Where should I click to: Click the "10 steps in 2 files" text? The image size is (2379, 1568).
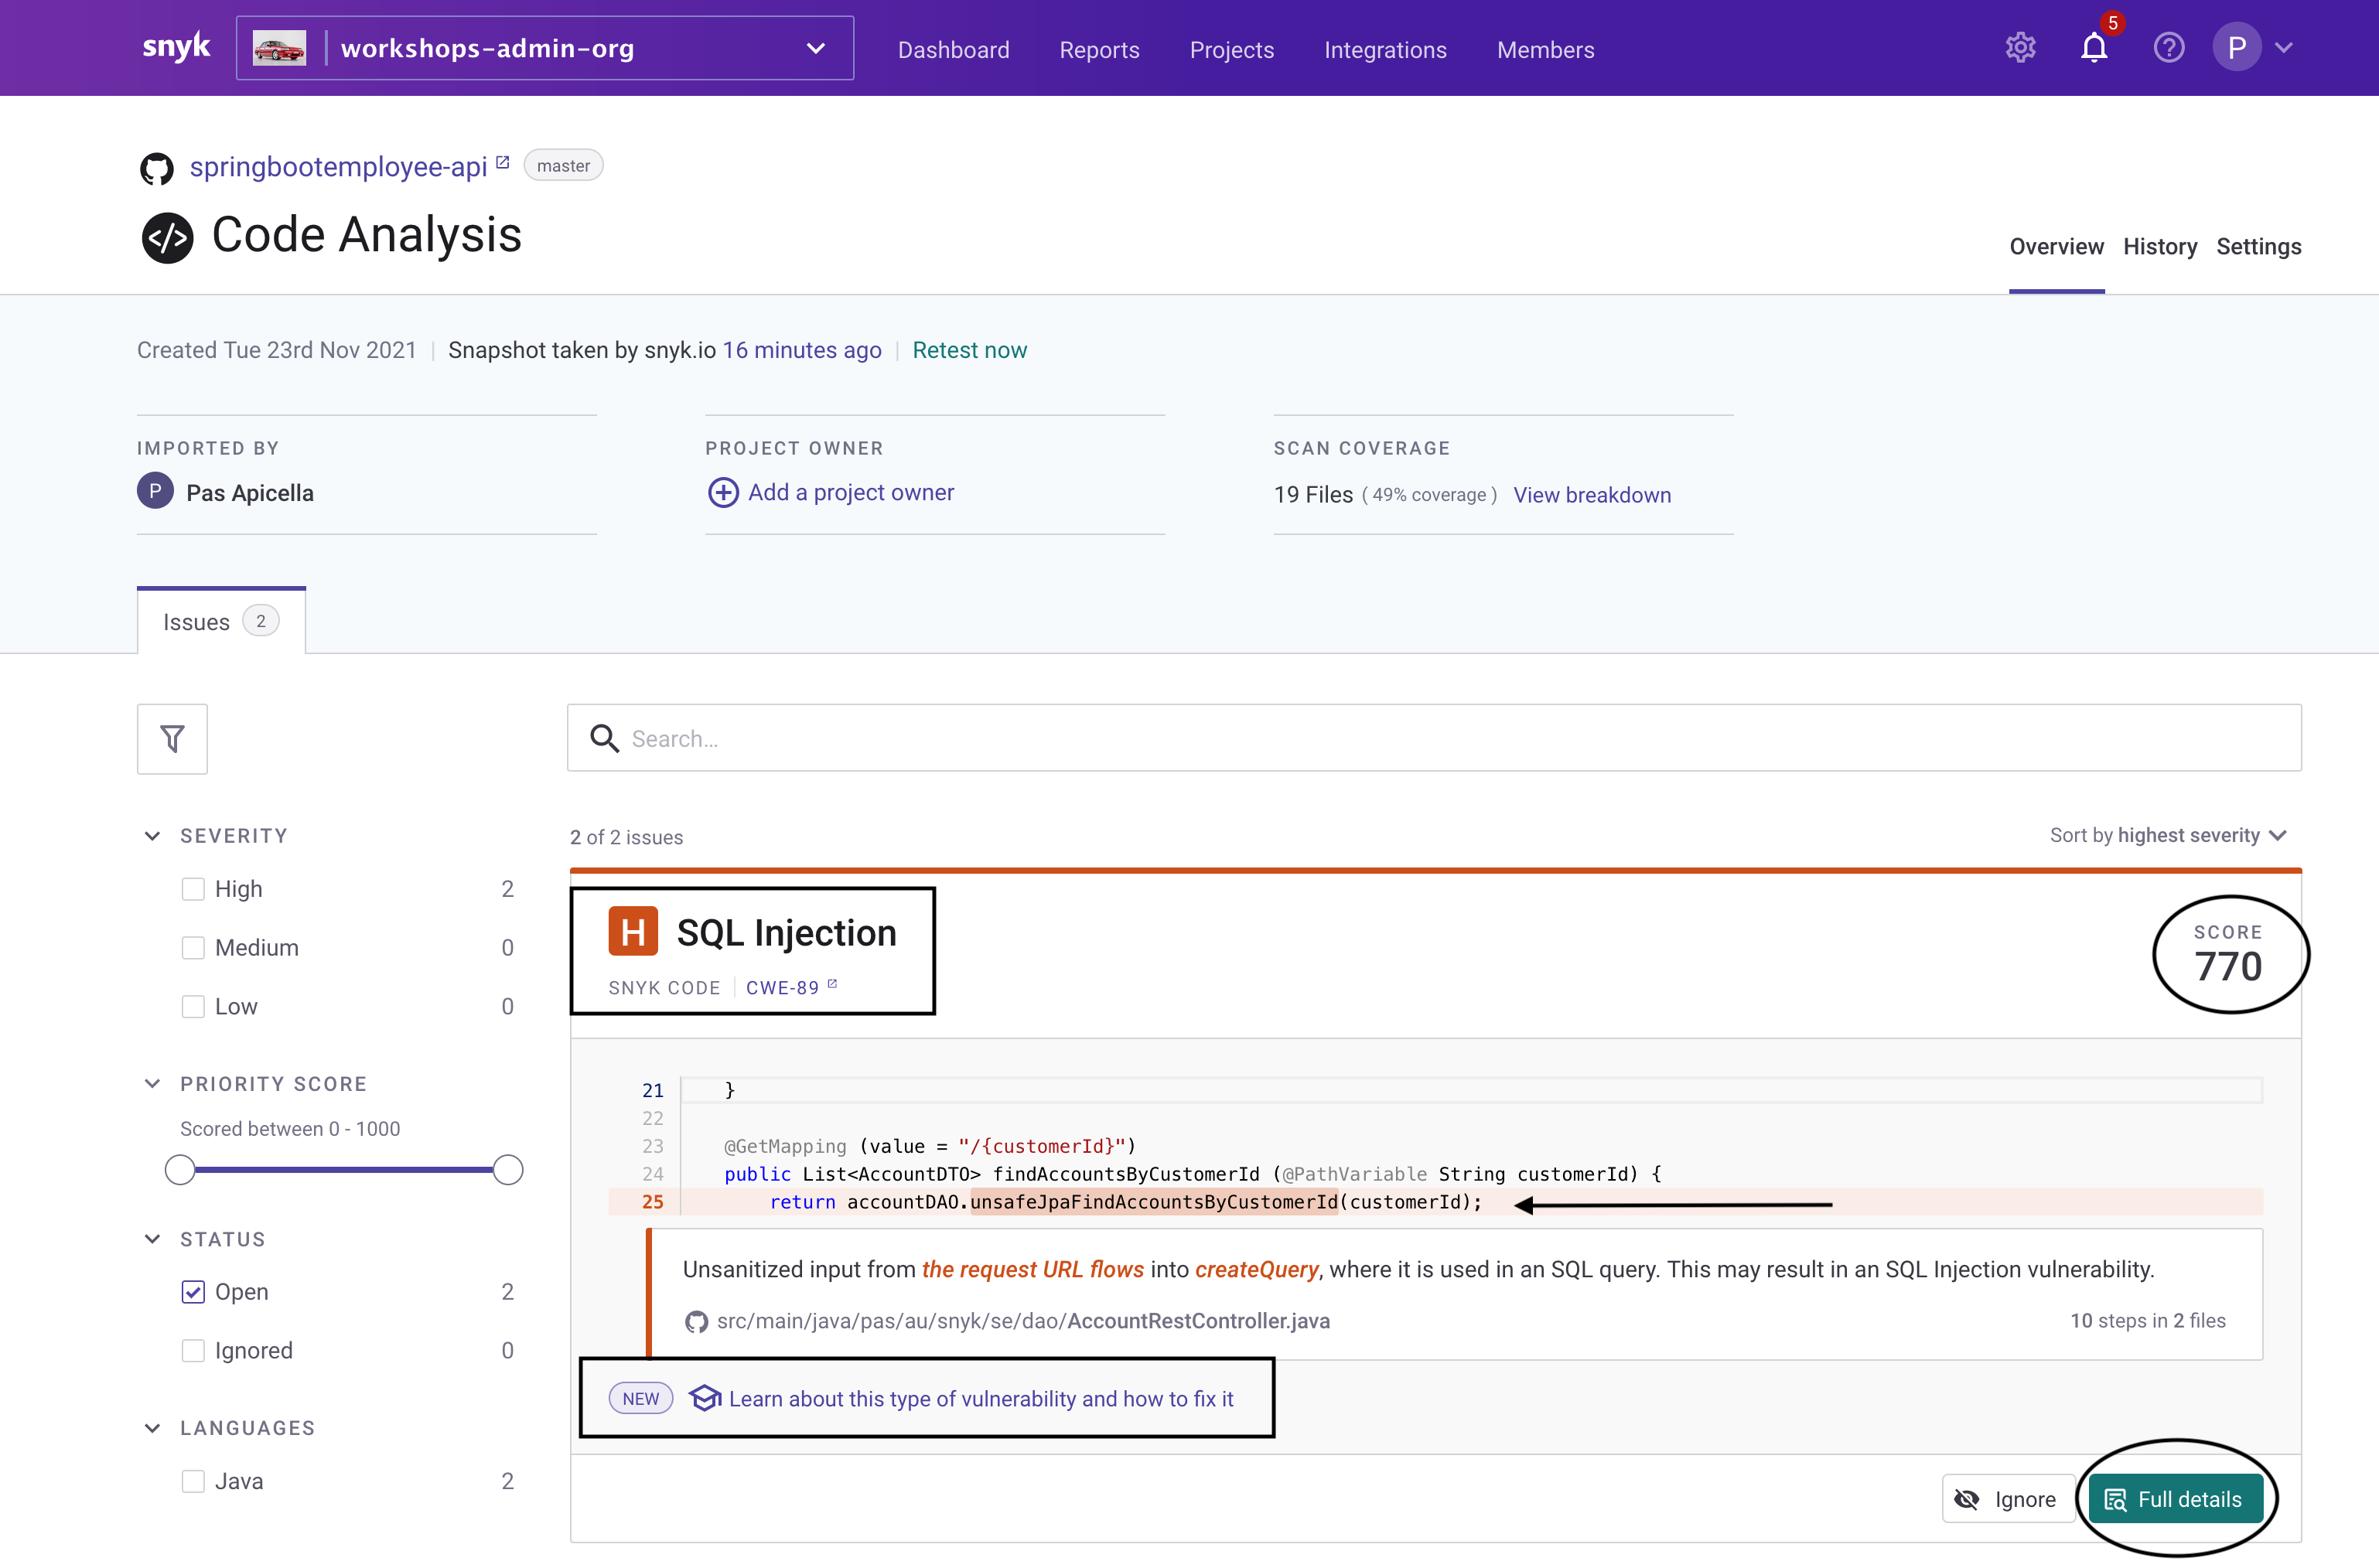pos(2147,1320)
